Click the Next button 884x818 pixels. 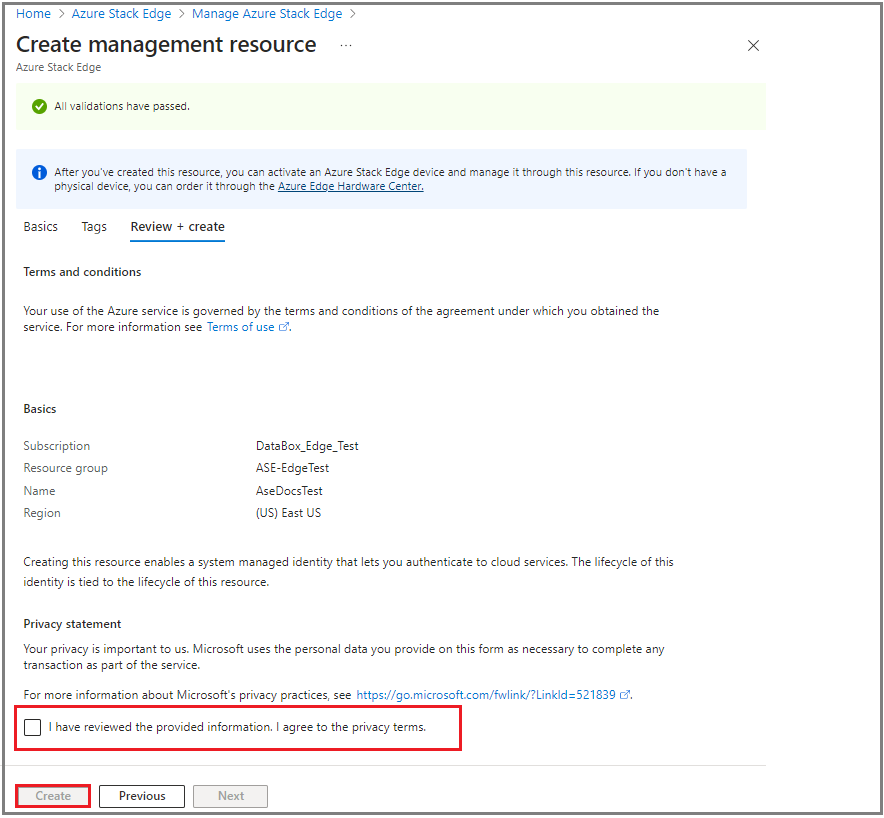click(230, 795)
